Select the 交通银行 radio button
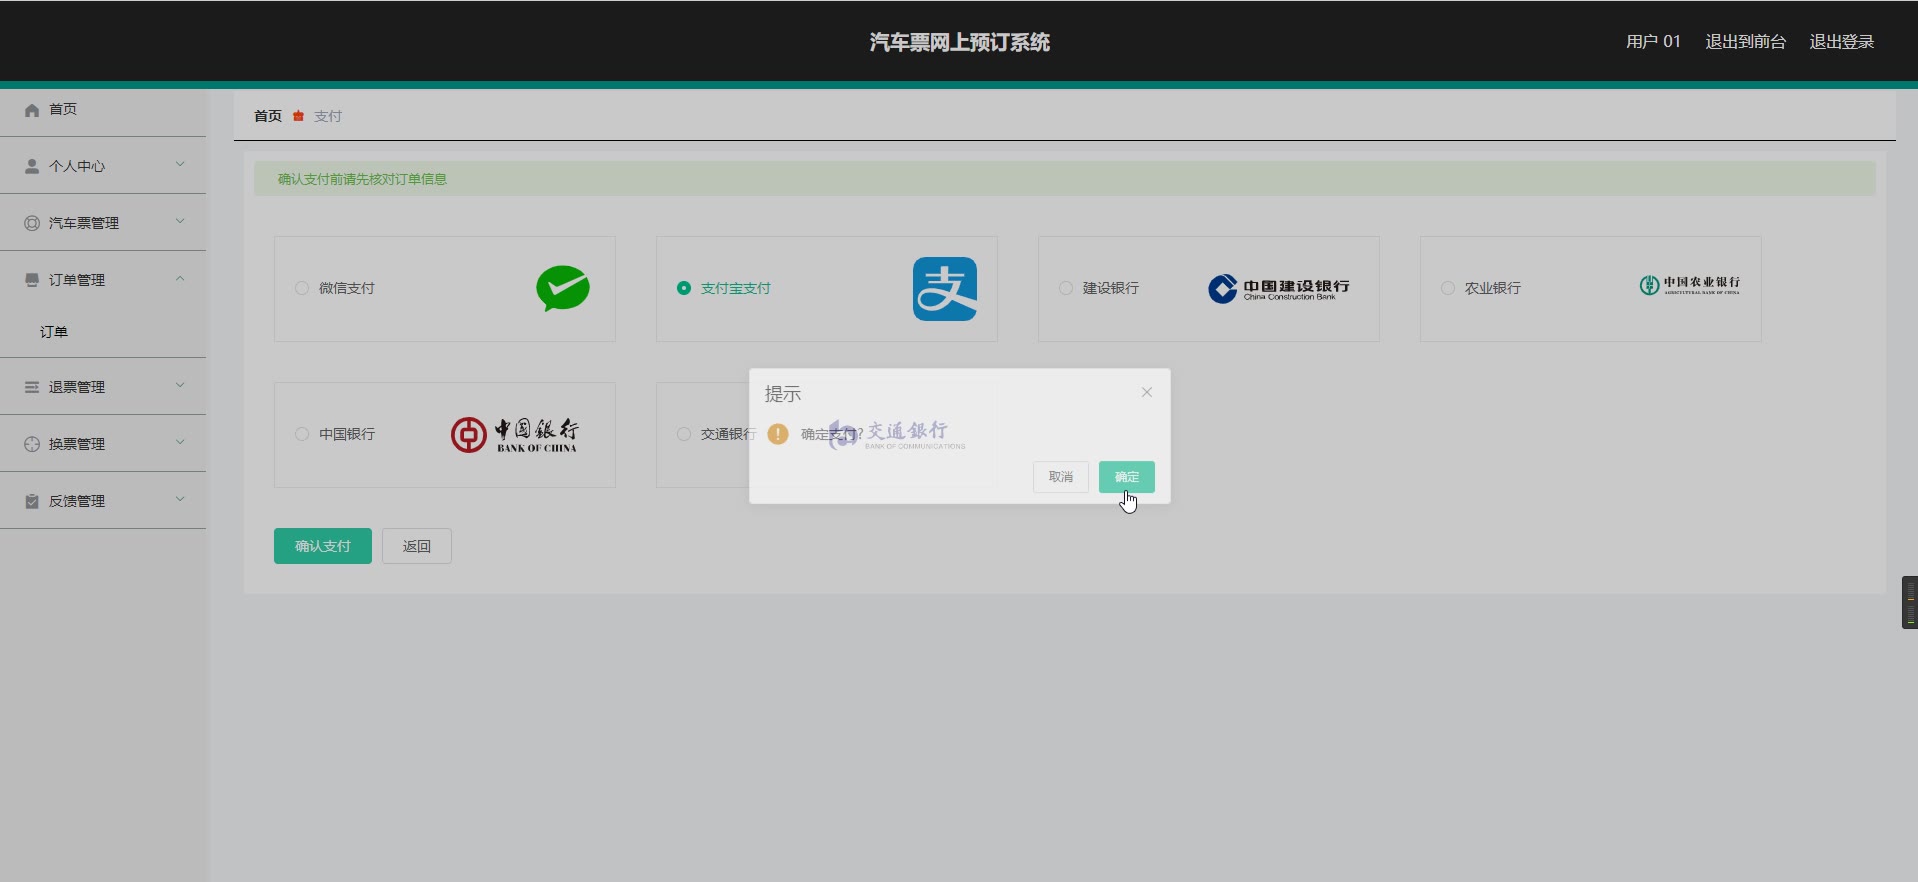1918x882 pixels. [x=684, y=434]
